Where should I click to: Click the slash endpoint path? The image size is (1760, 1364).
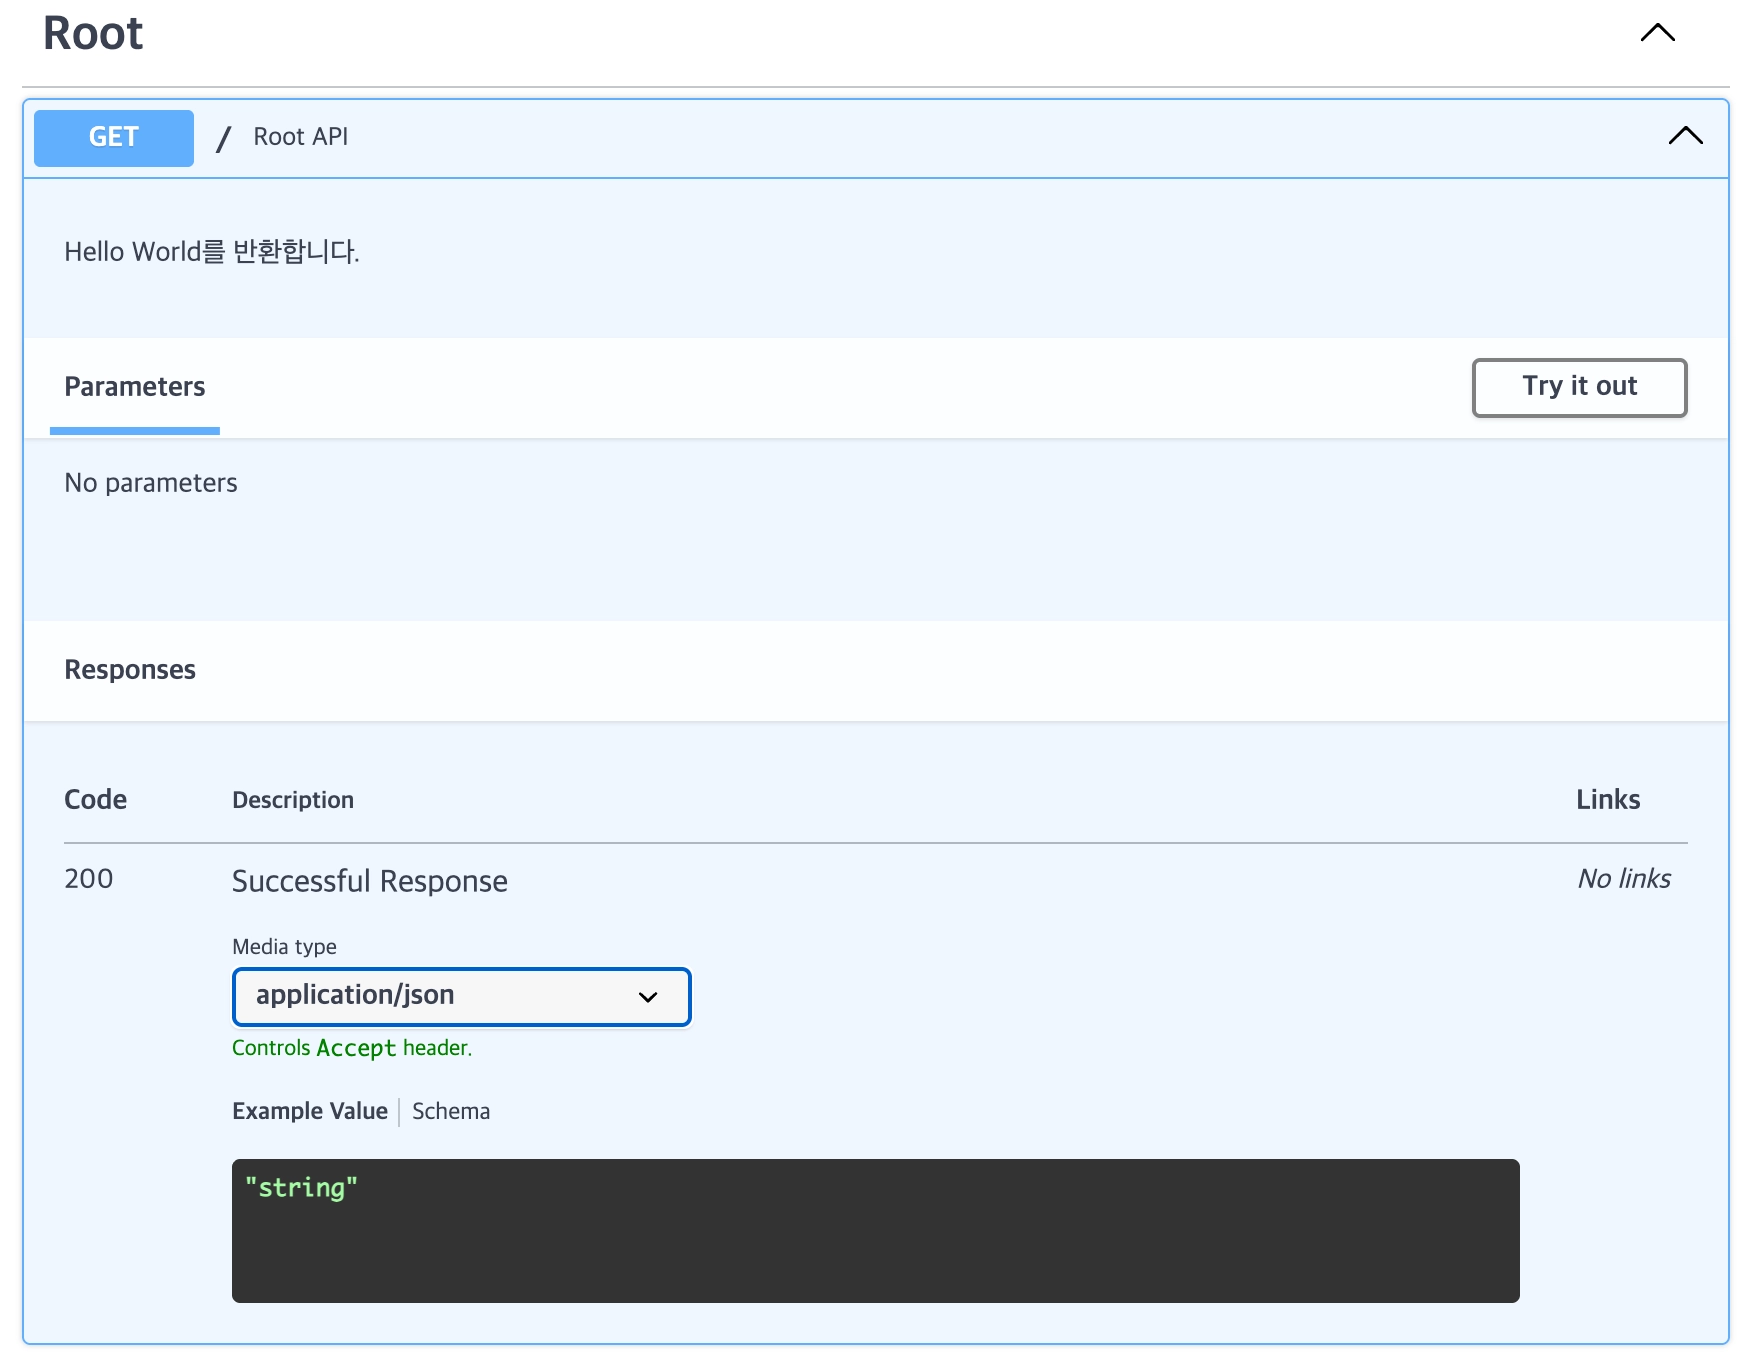point(224,139)
